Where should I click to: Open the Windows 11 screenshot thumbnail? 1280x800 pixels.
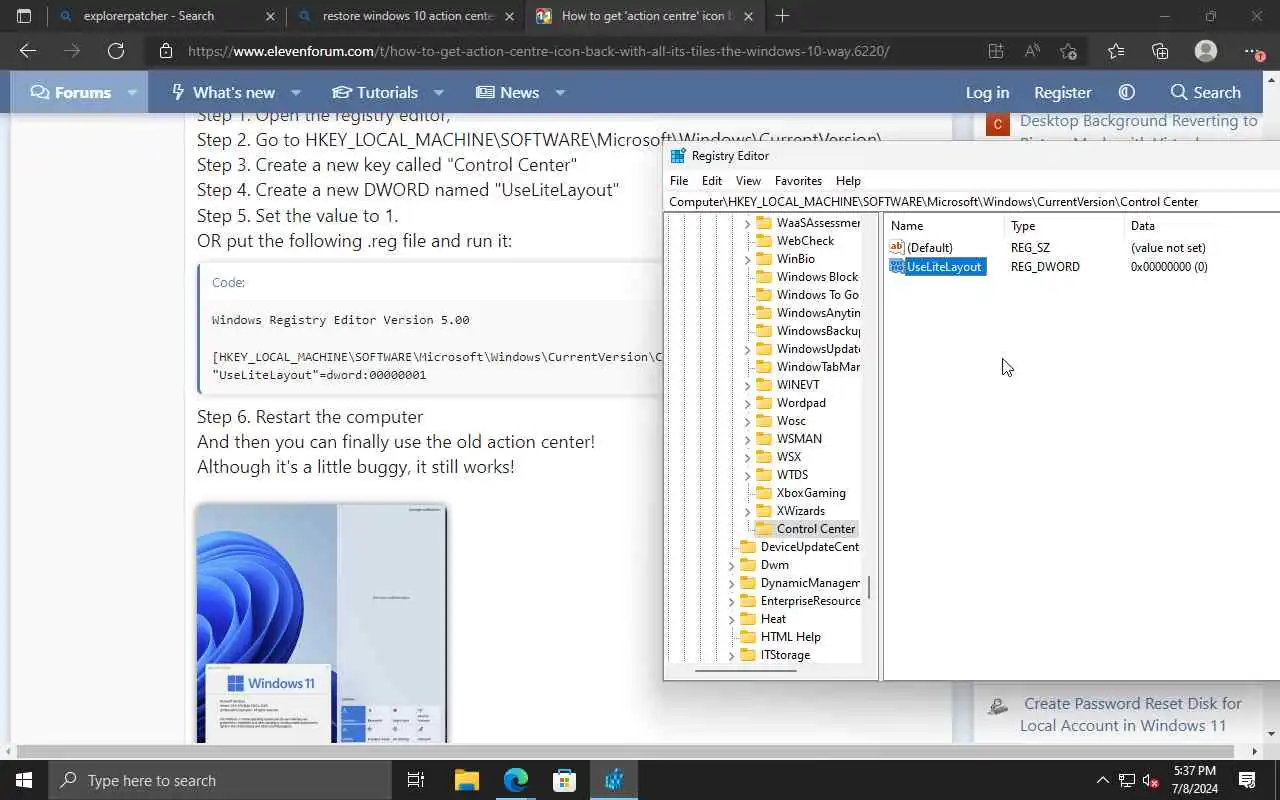[322, 623]
